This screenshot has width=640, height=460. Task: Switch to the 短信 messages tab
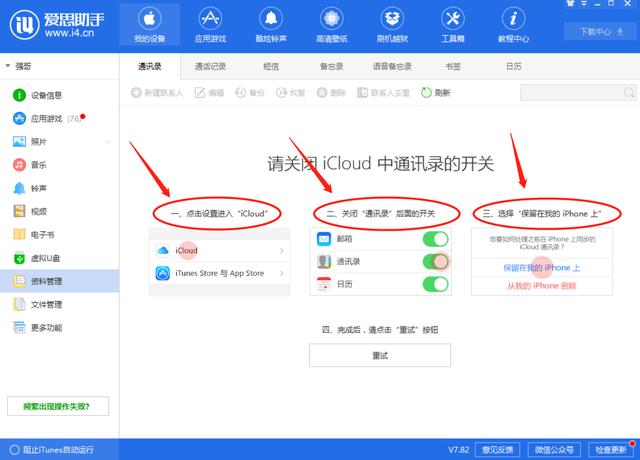pos(271,67)
